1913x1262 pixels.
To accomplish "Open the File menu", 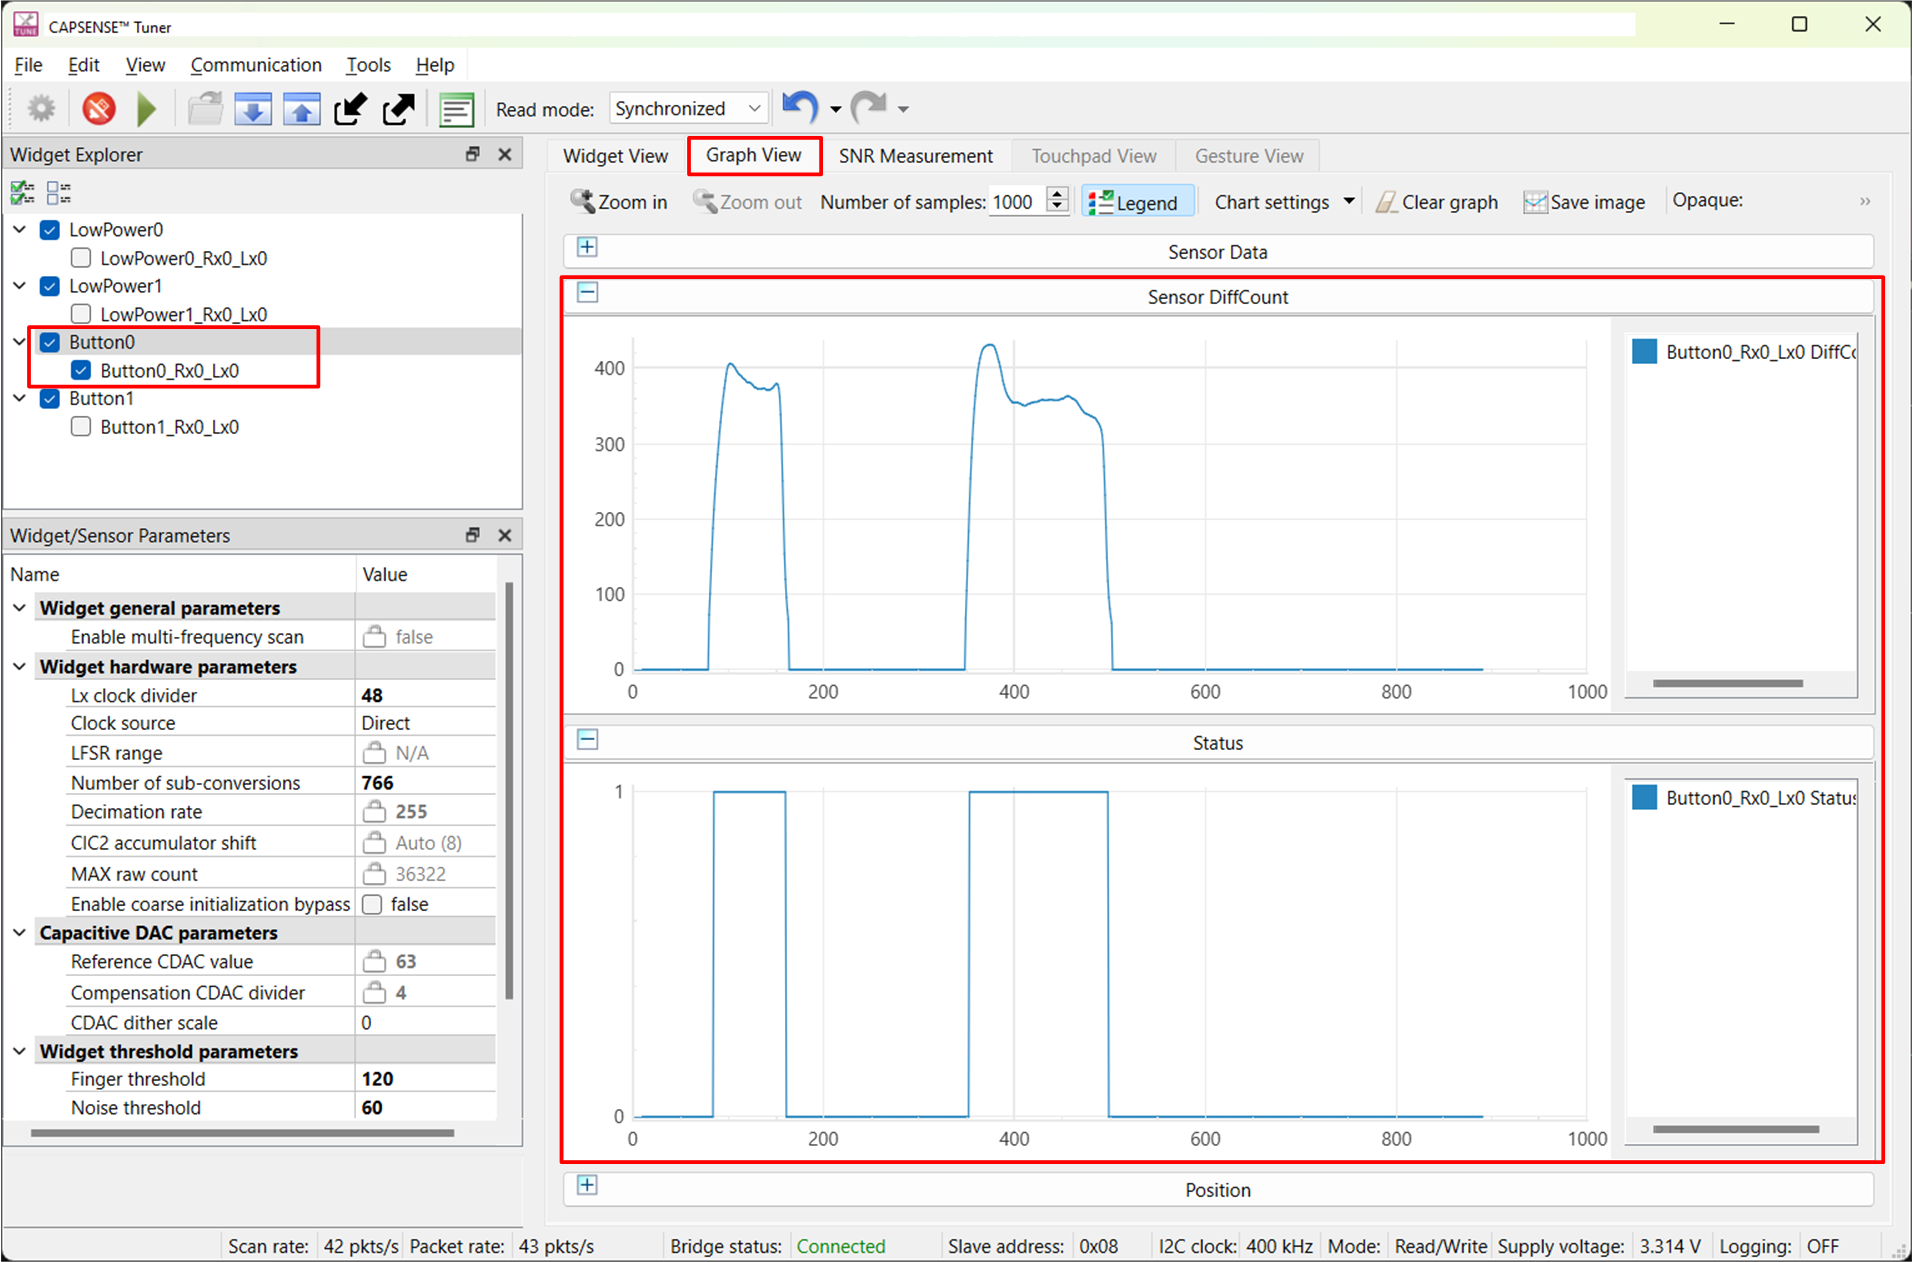I will coord(28,65).
